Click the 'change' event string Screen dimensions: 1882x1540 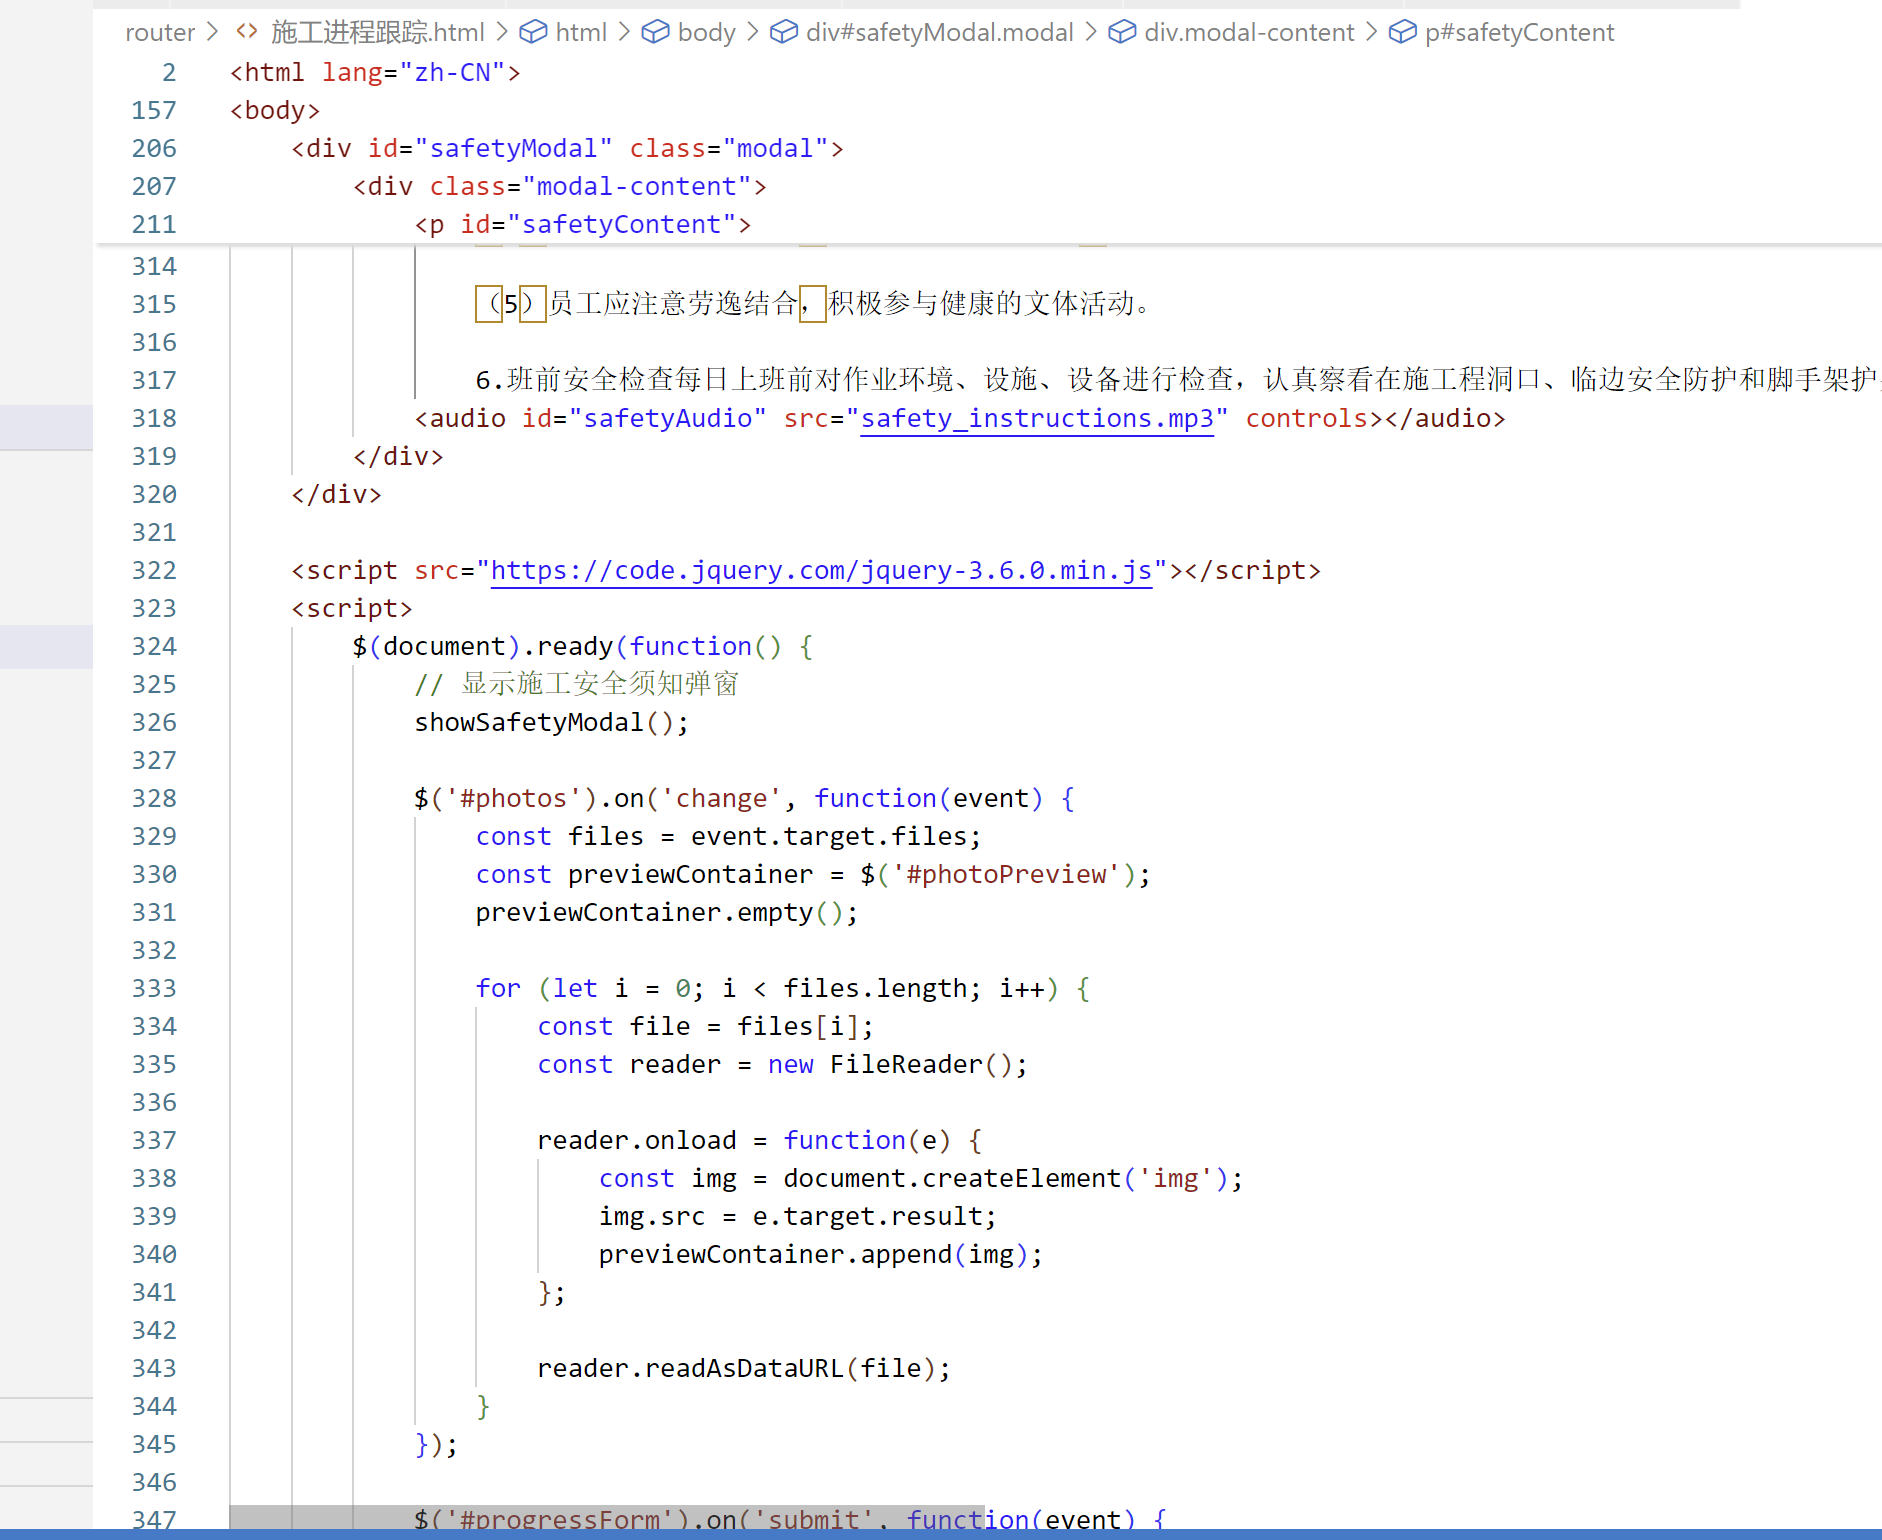[721, 798]
